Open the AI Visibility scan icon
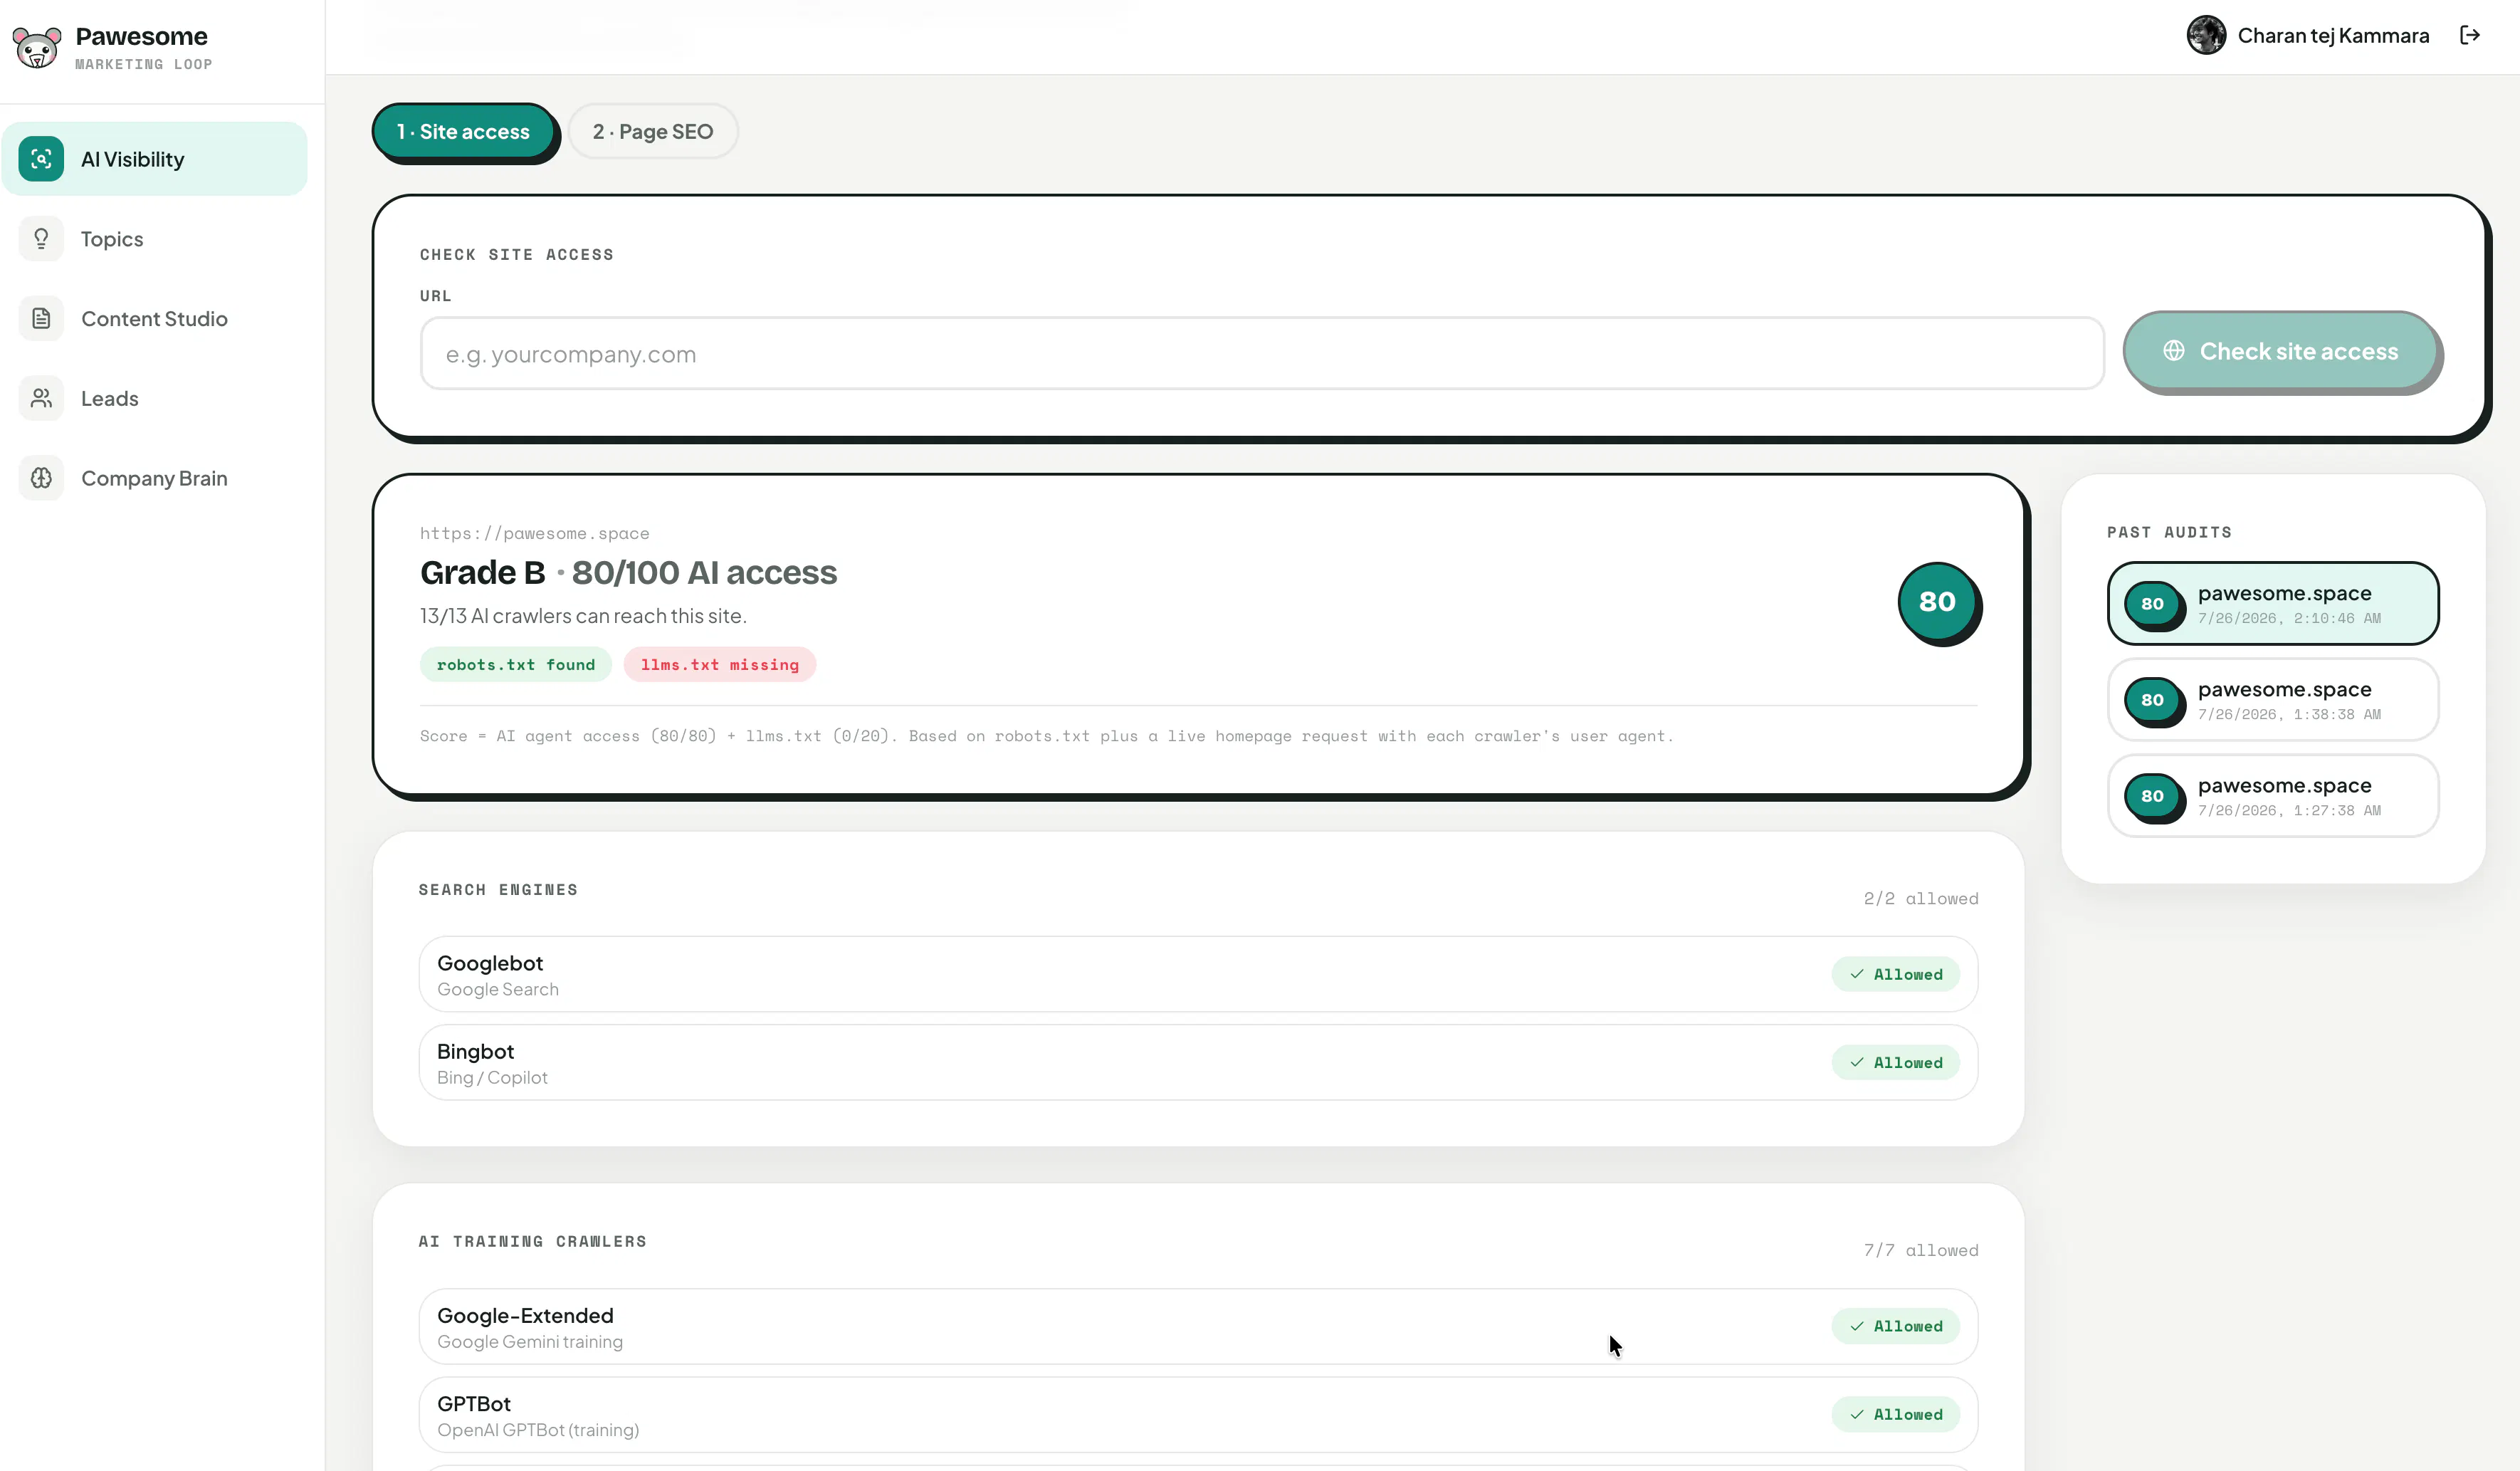 (x=41, y=159)
